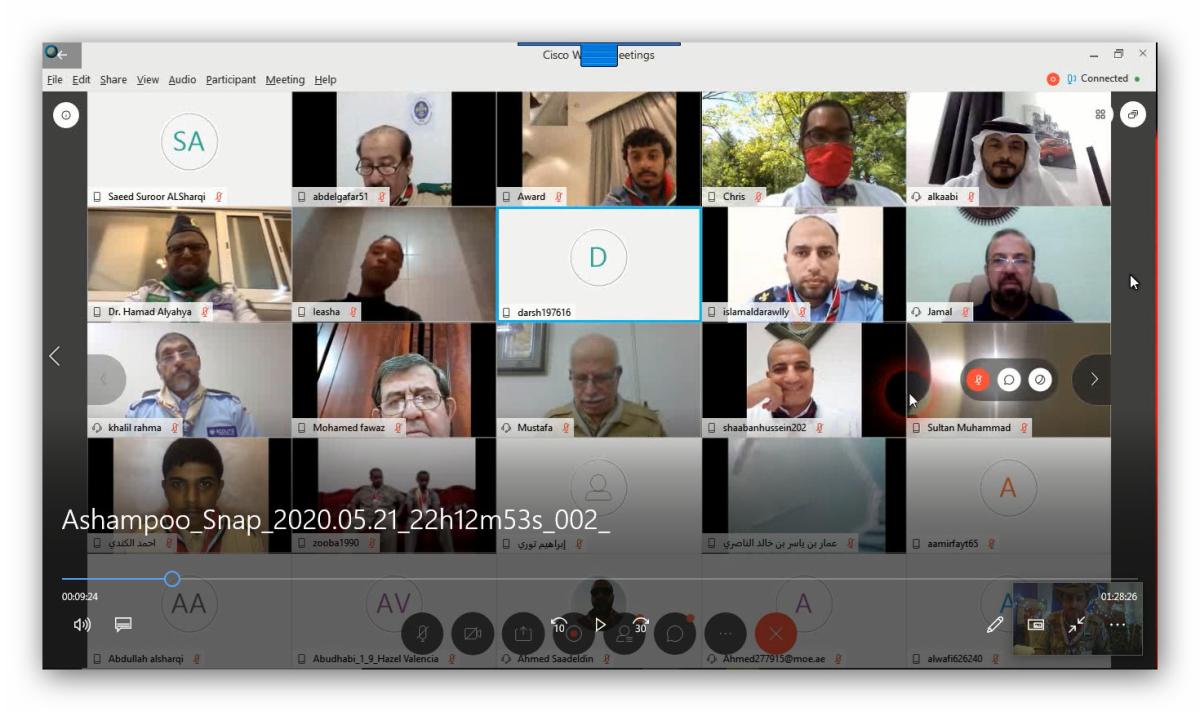
Task: Open the Participant menu
Action: click(231, 80)
